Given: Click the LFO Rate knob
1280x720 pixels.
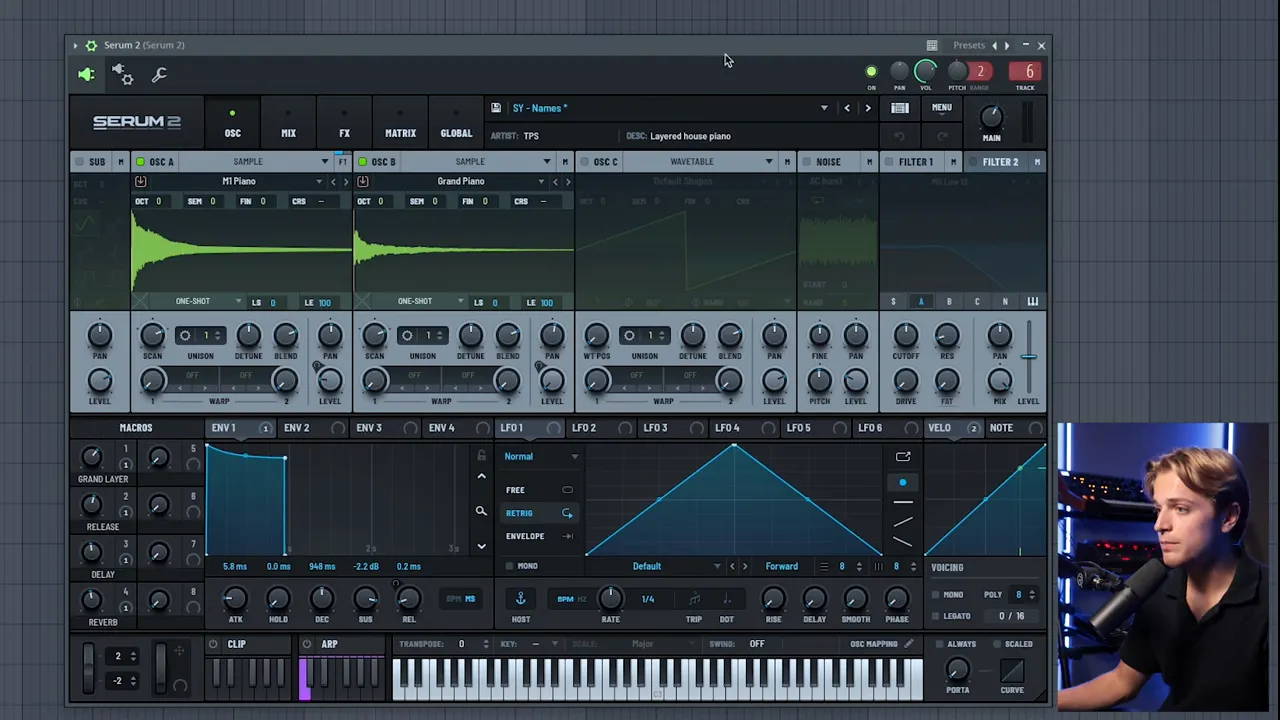Looking at the screenshot, I should click(610, 598).
